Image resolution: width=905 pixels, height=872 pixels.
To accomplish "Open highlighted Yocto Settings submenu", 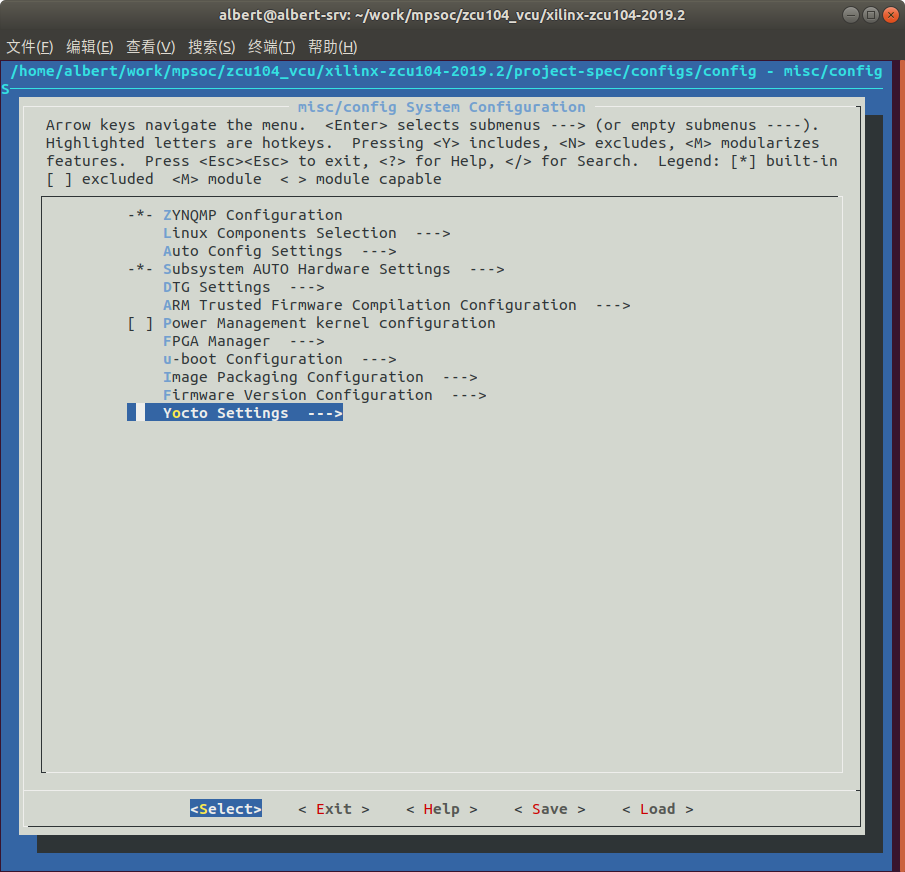I will pyautogui.click(x=235, y=413).
